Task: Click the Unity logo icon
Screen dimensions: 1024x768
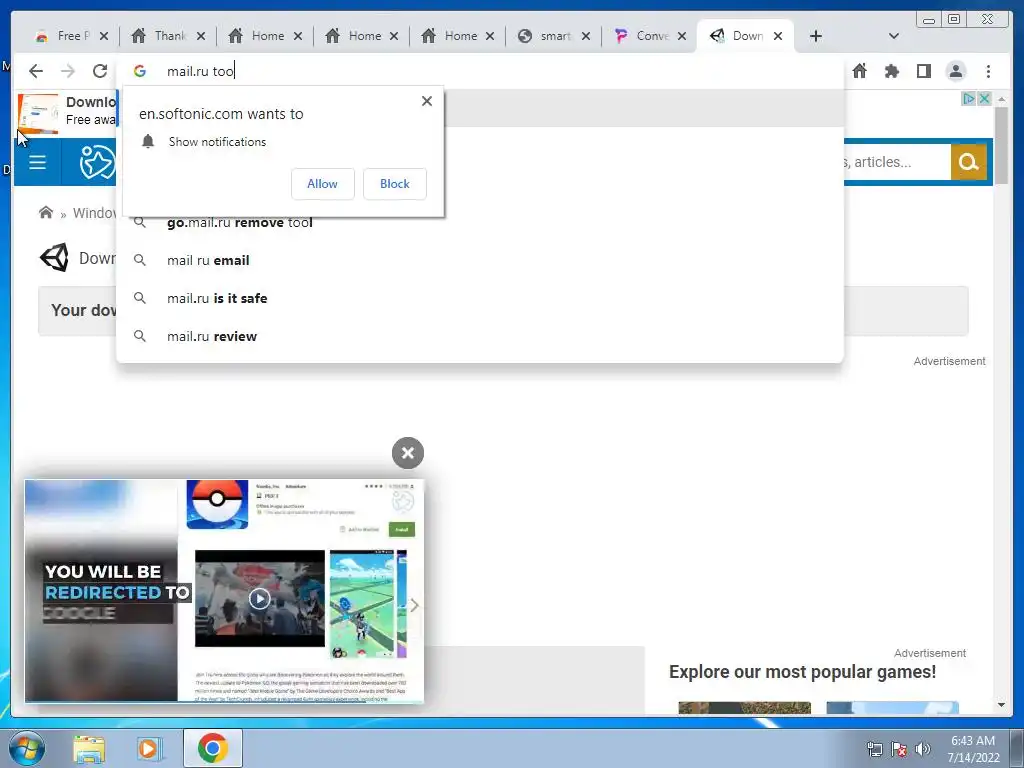Action: (54, 258)
